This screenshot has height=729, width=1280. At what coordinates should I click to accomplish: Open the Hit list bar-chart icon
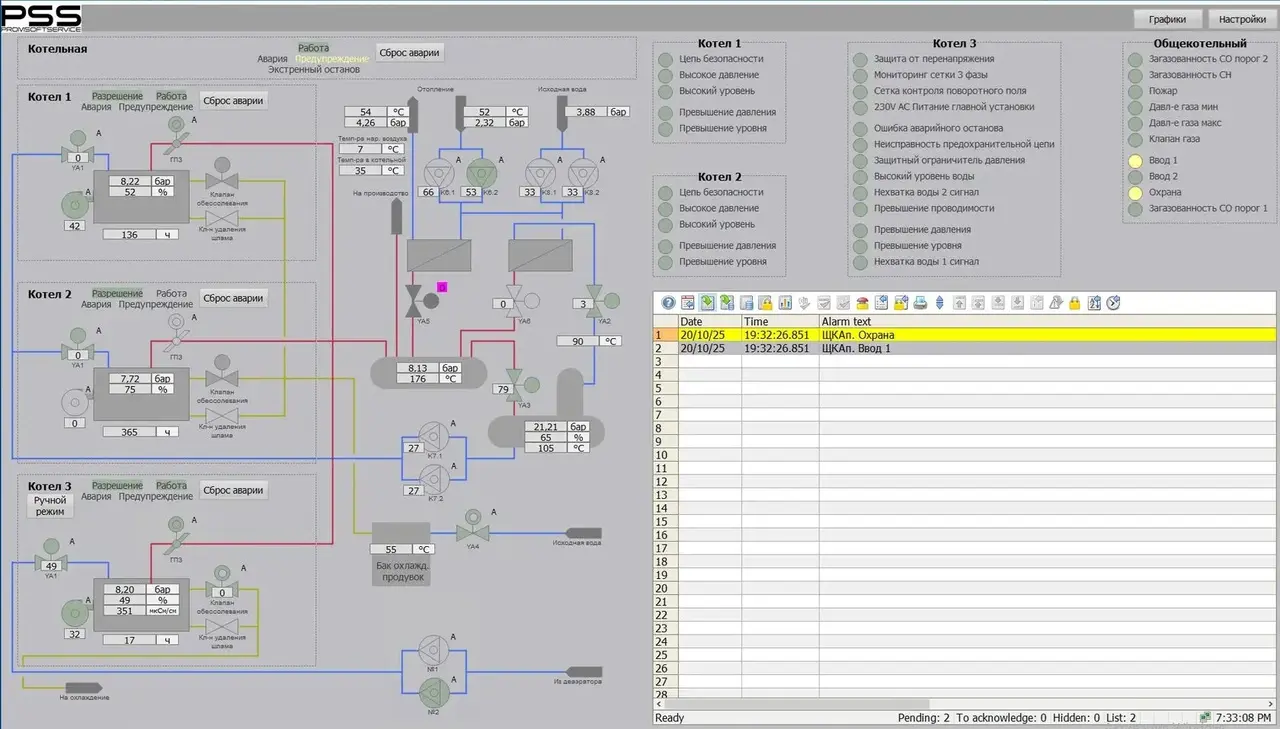785,303
